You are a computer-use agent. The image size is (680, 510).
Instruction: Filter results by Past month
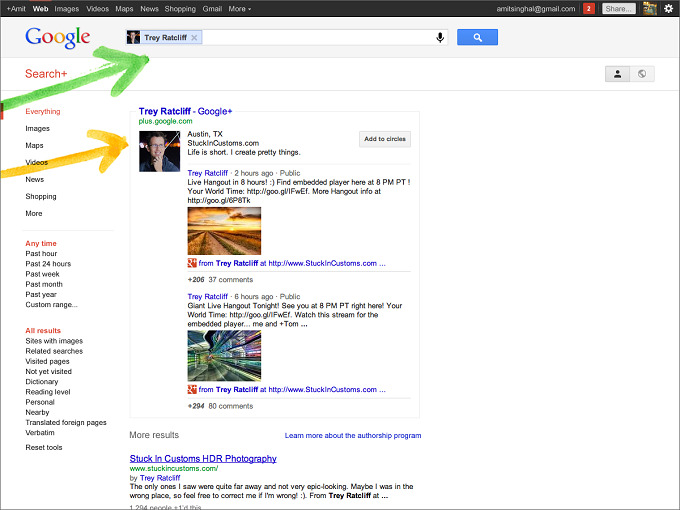point(44,284)
